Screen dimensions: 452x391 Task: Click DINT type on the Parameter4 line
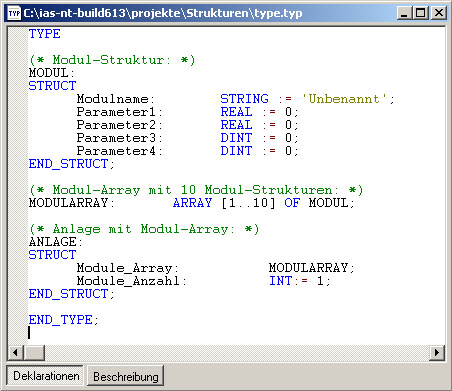tap(236, 151)
